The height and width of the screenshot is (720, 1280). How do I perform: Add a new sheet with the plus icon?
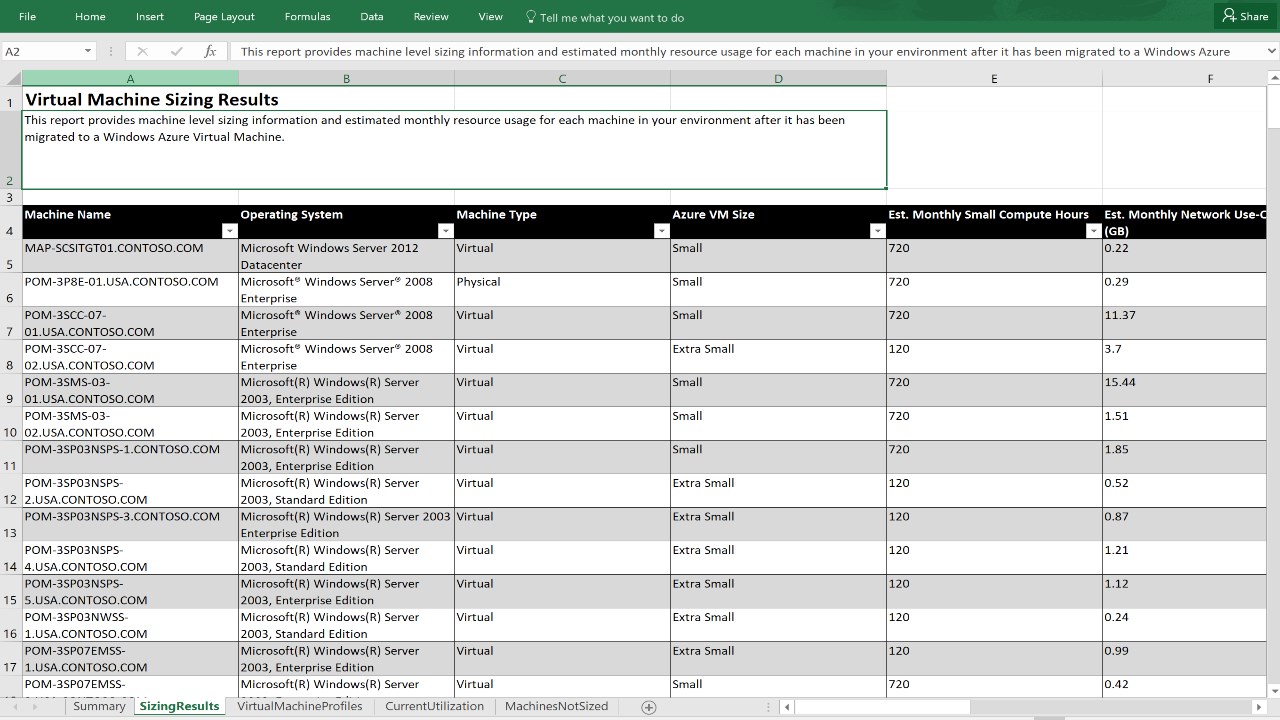[x=648, y=707]
